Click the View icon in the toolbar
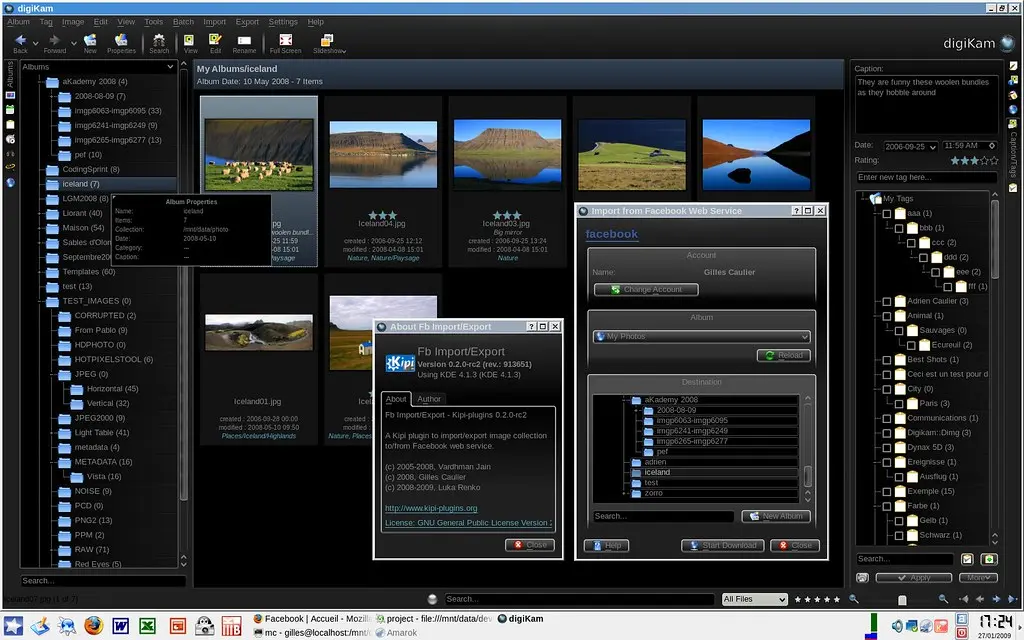This screenshot has width=1024, height=640. click(x=190, y=40)
